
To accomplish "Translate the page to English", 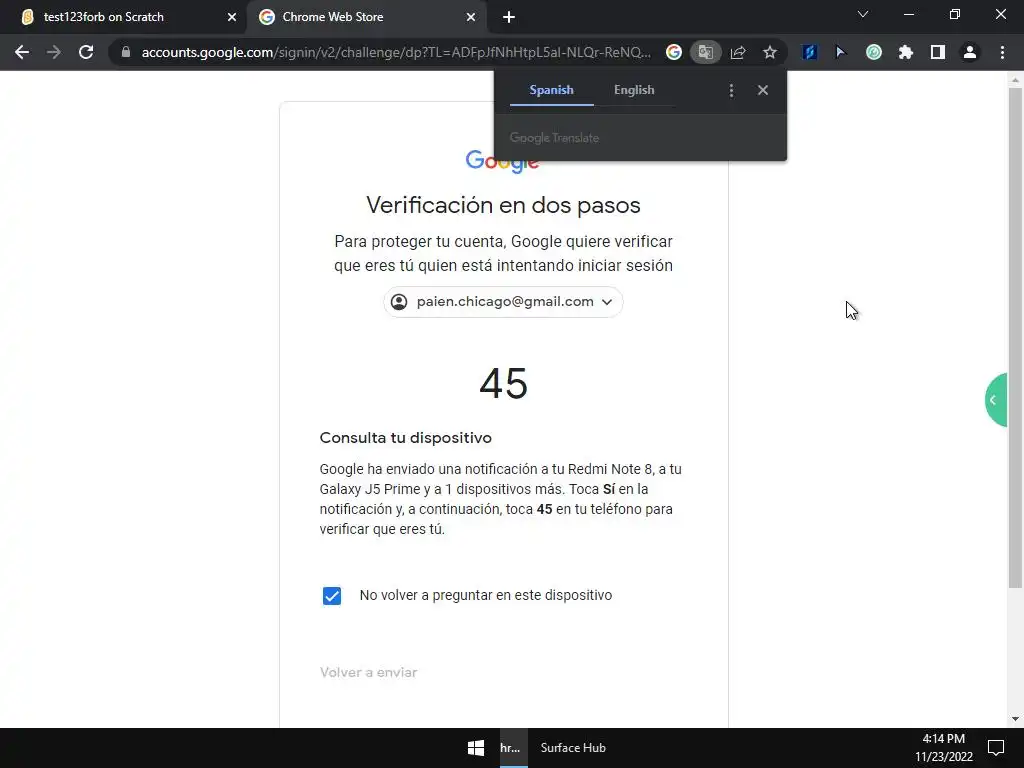I will (x=633, y=90).
